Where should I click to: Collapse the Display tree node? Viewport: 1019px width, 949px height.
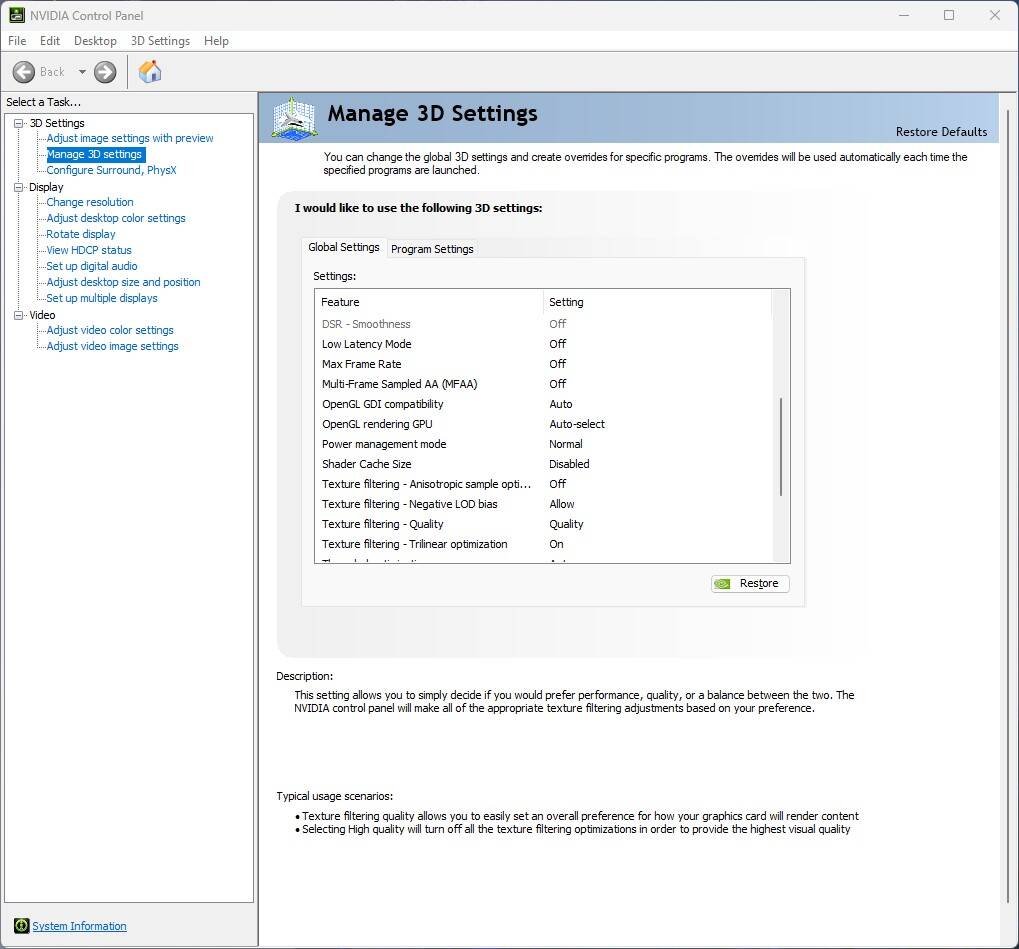18,187
